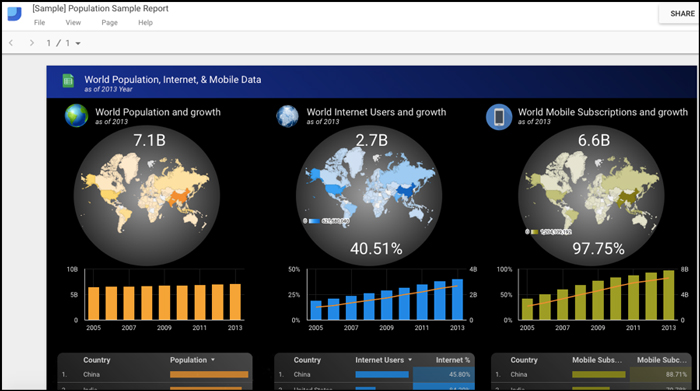Click the mobile phone icon

click(x=499, y=117)
